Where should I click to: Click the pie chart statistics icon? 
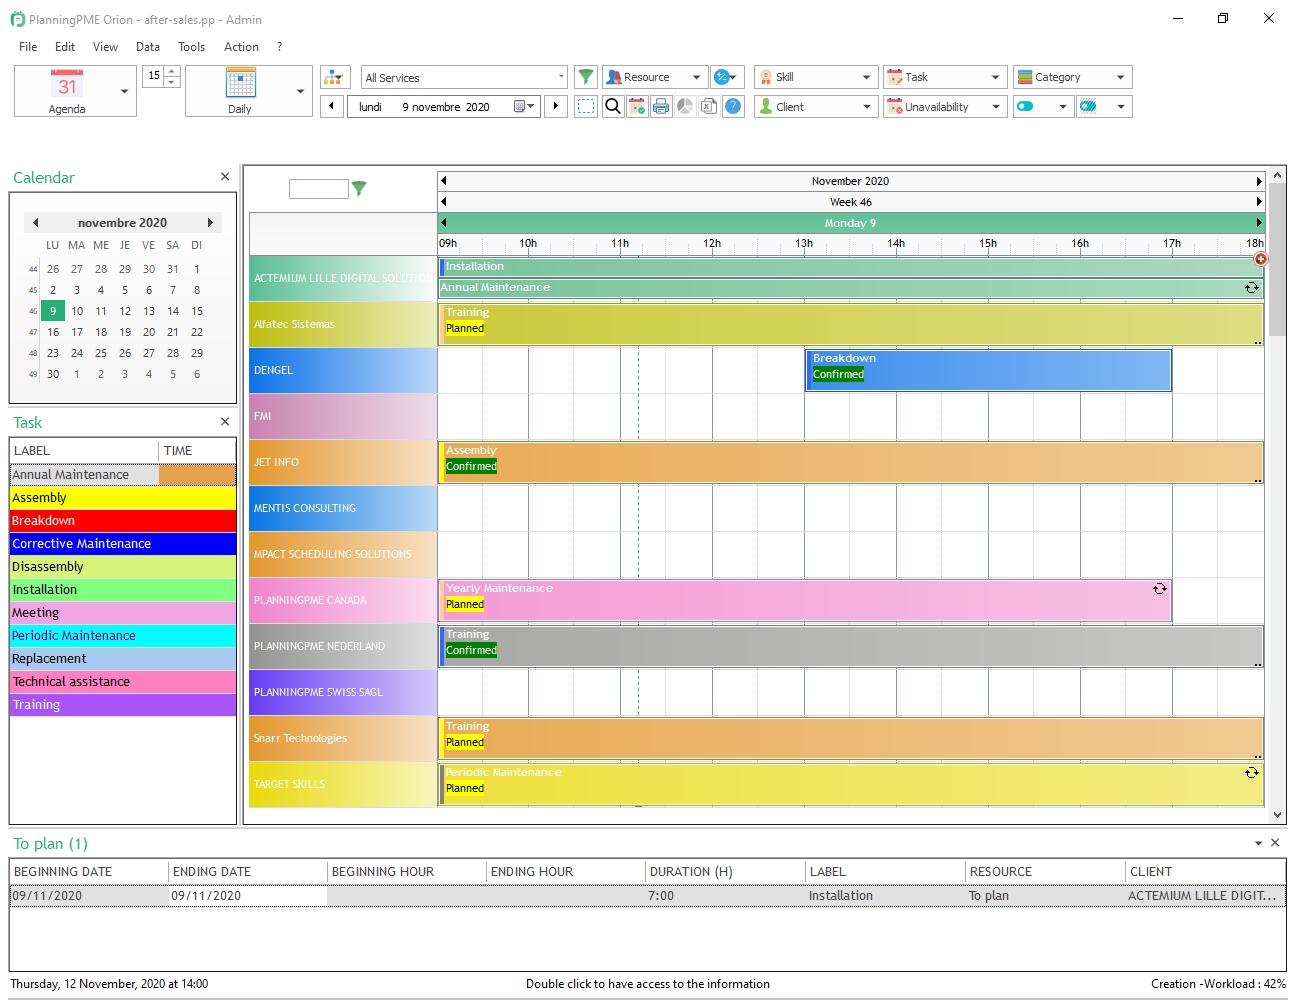685,106
